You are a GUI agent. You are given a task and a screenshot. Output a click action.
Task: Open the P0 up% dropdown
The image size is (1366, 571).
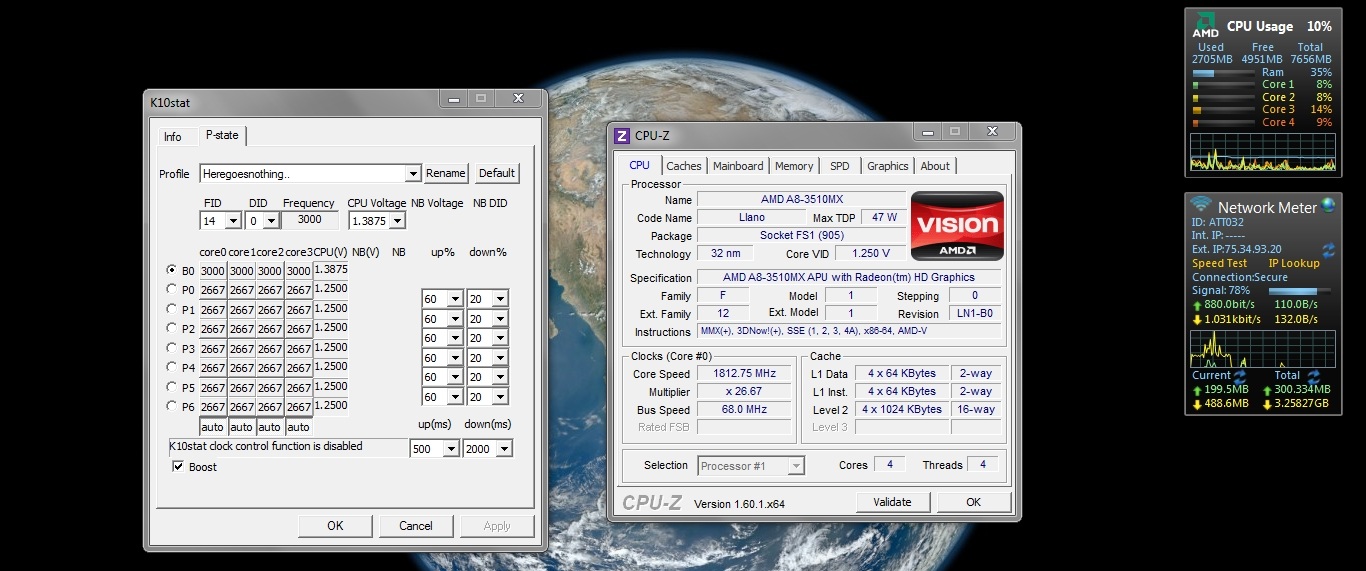tap(454, 299)
